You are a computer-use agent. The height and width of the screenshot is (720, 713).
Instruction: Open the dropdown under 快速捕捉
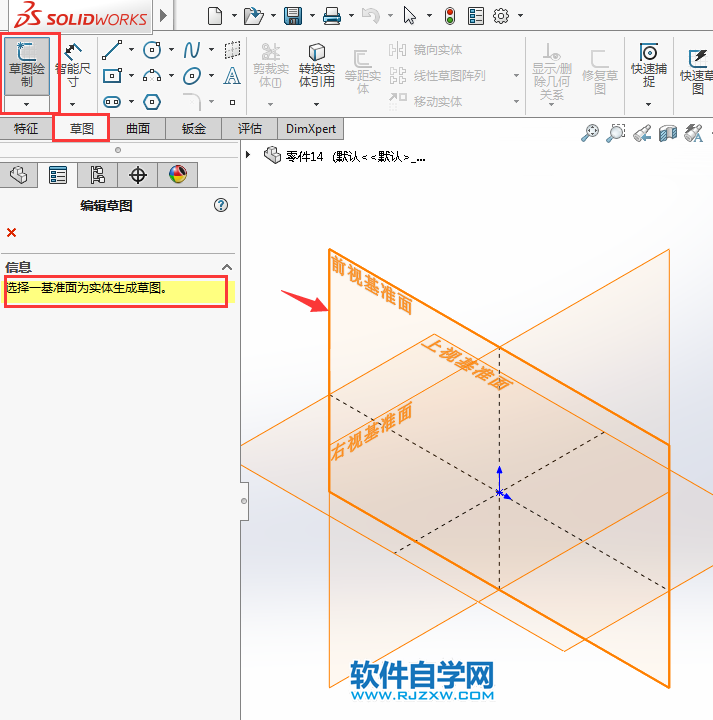pos(648,105)
